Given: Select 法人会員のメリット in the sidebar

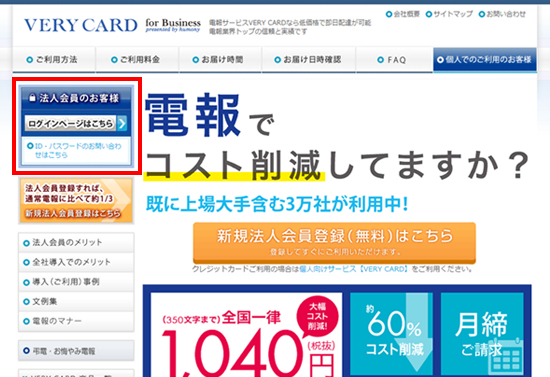Looking at the screenshot, I should coord(76,242).
